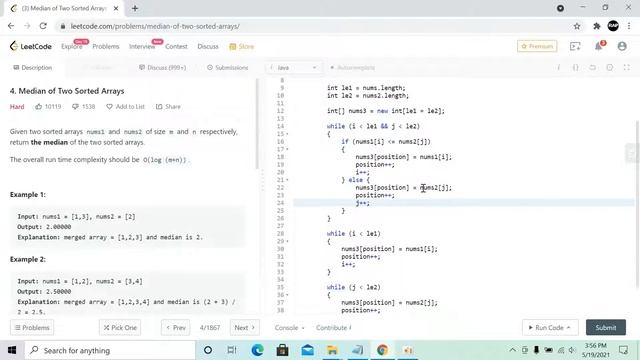
Task: Open a new browser tab
Action: (x=135, y=8)
